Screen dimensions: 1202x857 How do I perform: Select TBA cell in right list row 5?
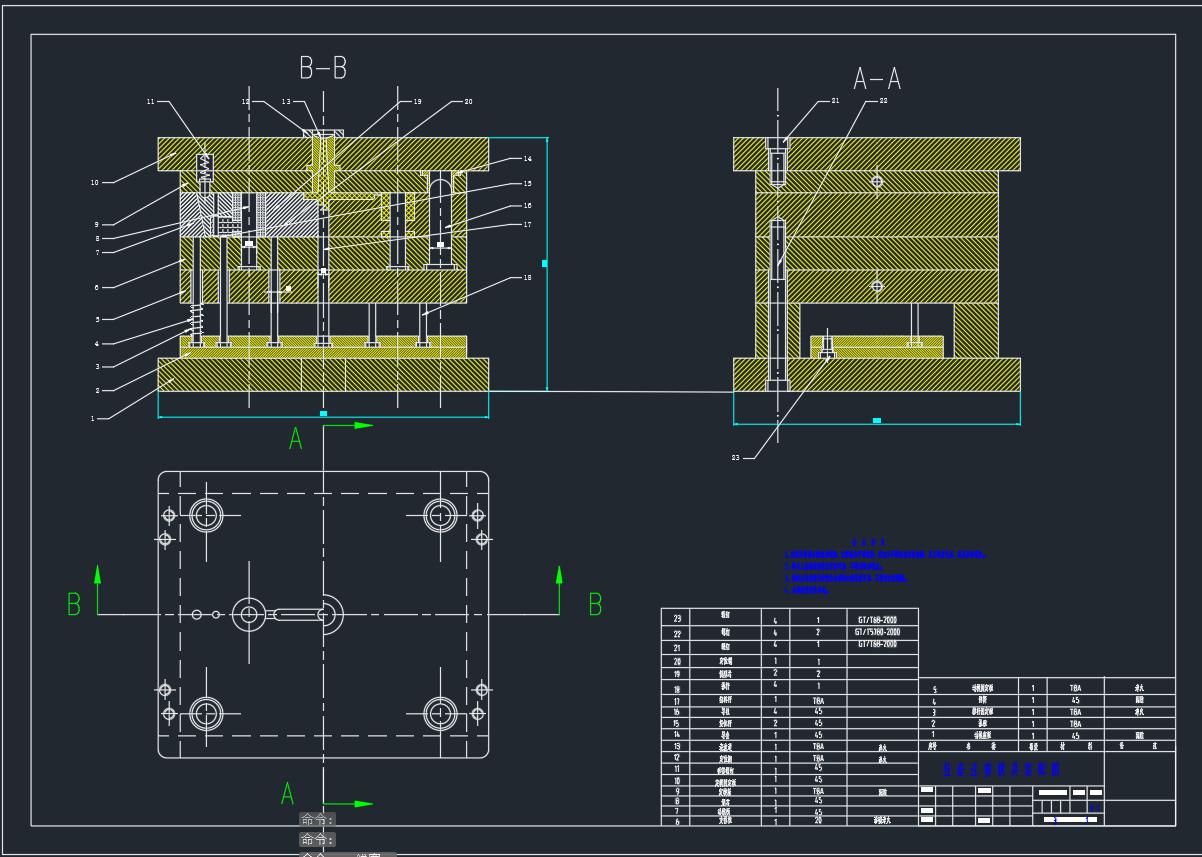coord(1075,688)
